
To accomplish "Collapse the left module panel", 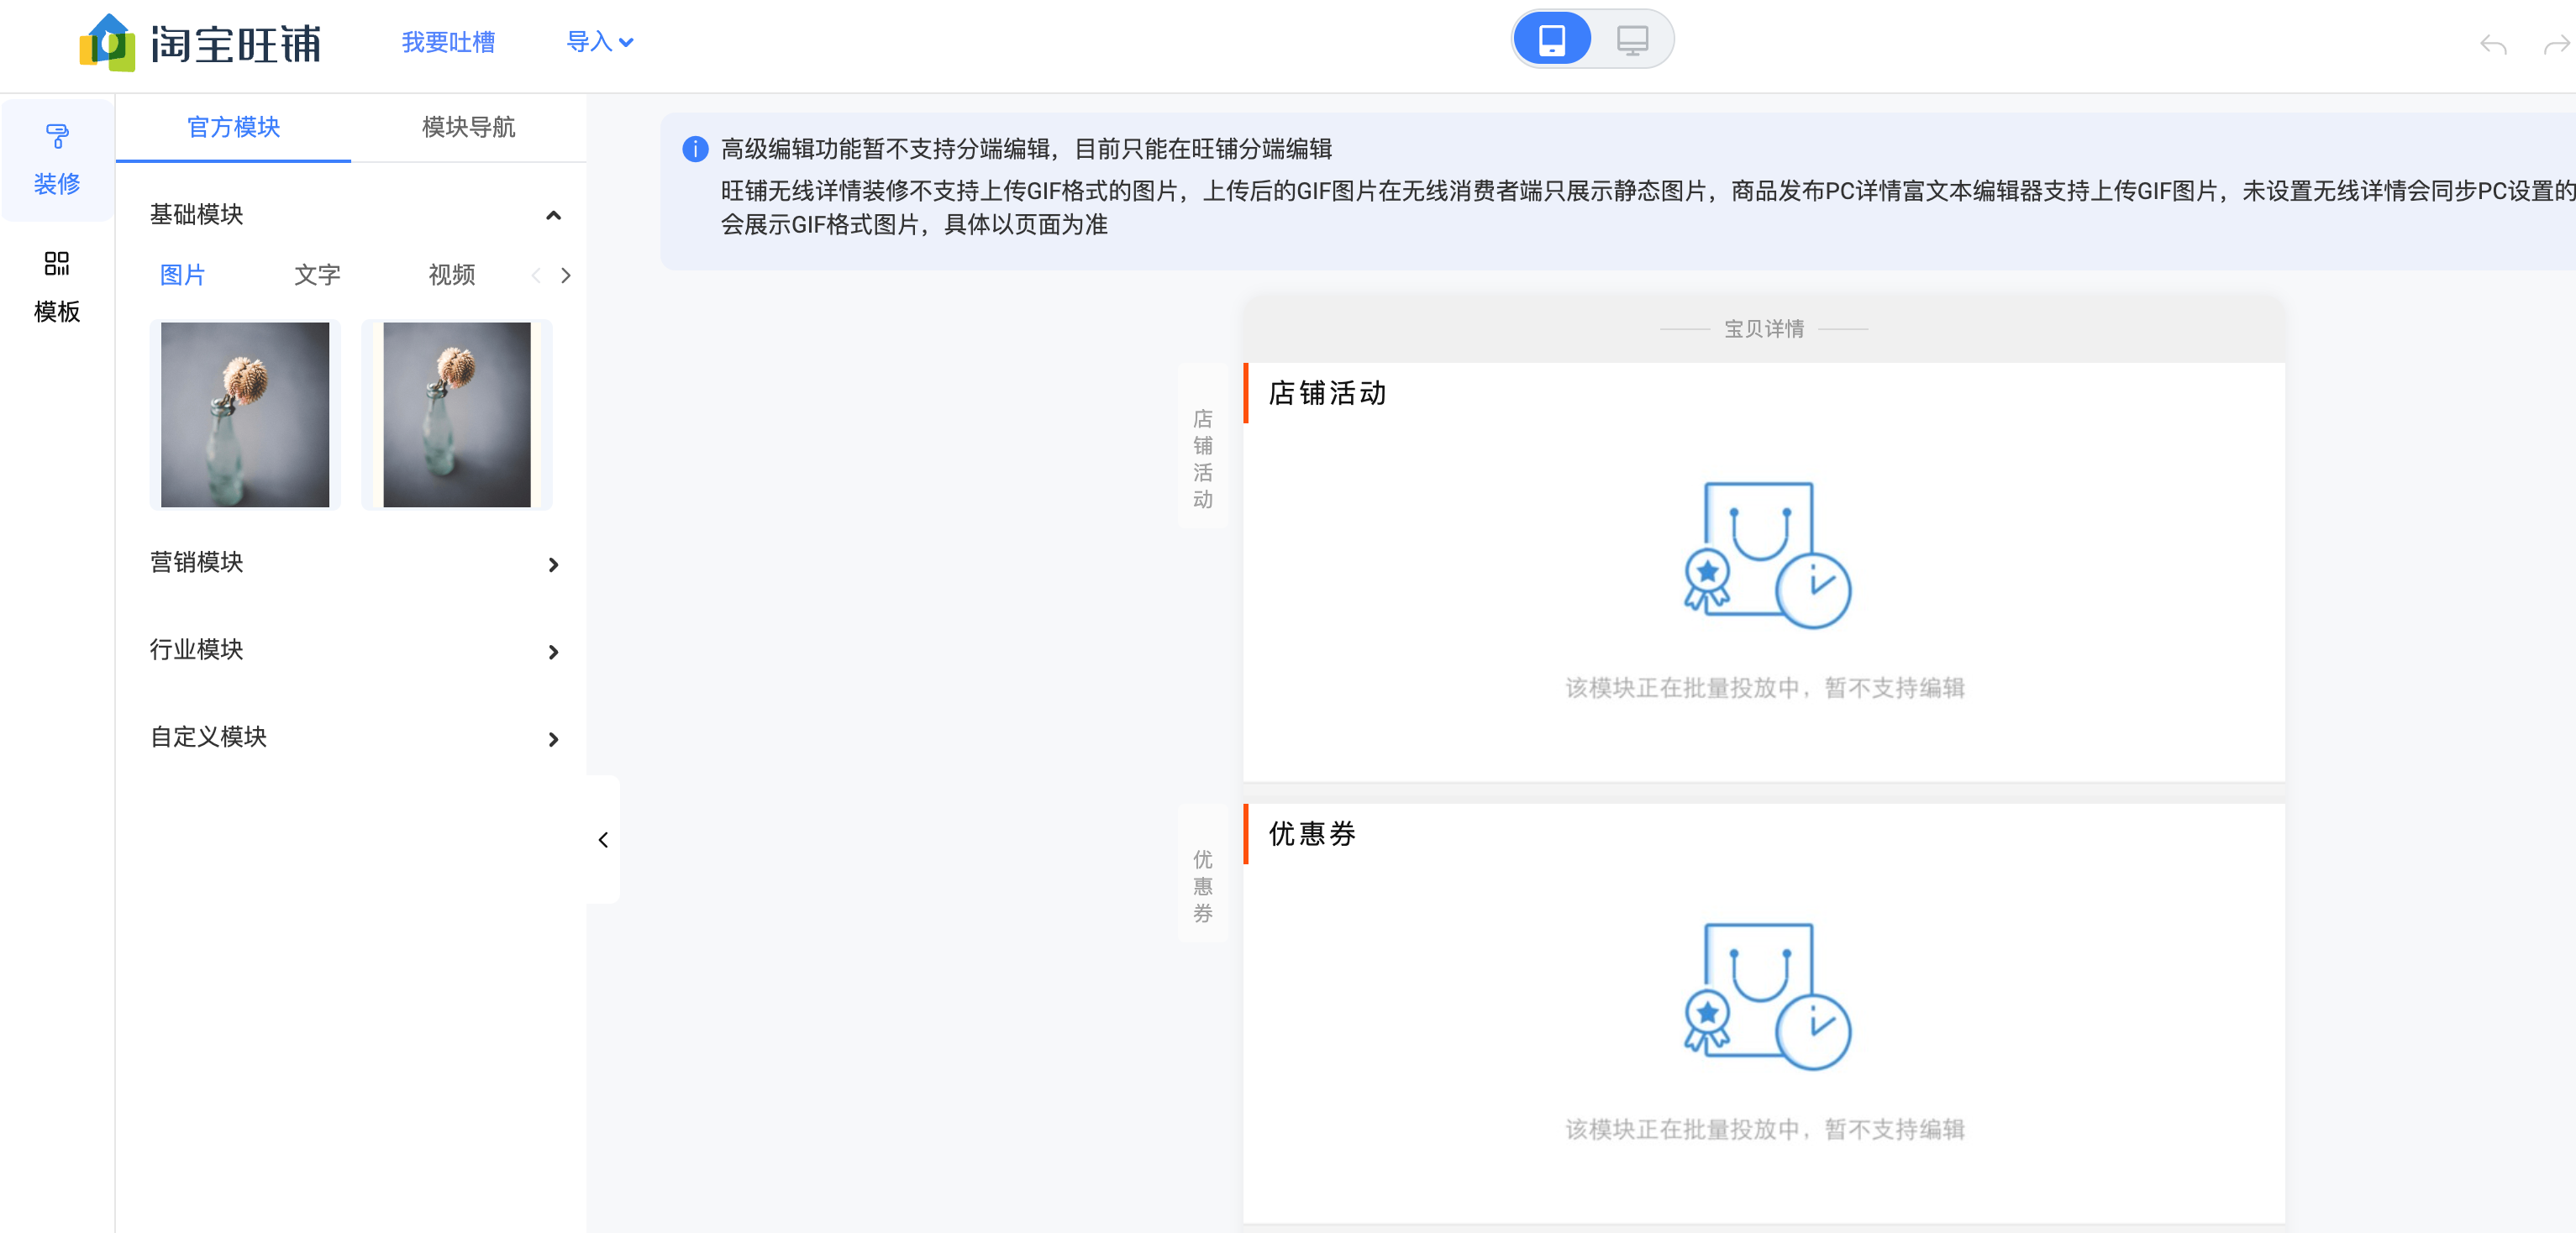I will click(603, 840).
